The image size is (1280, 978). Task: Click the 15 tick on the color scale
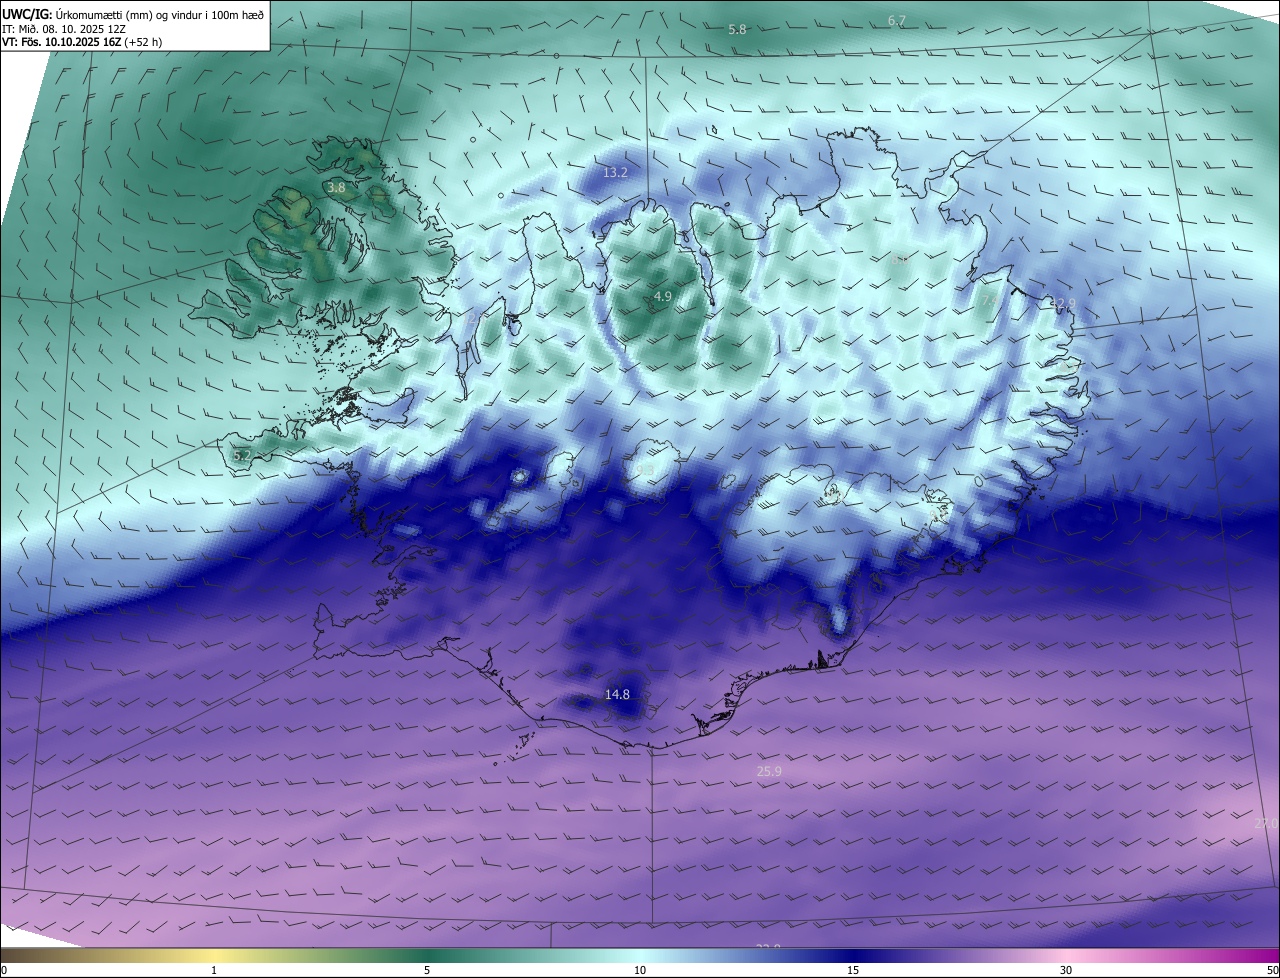853,970
